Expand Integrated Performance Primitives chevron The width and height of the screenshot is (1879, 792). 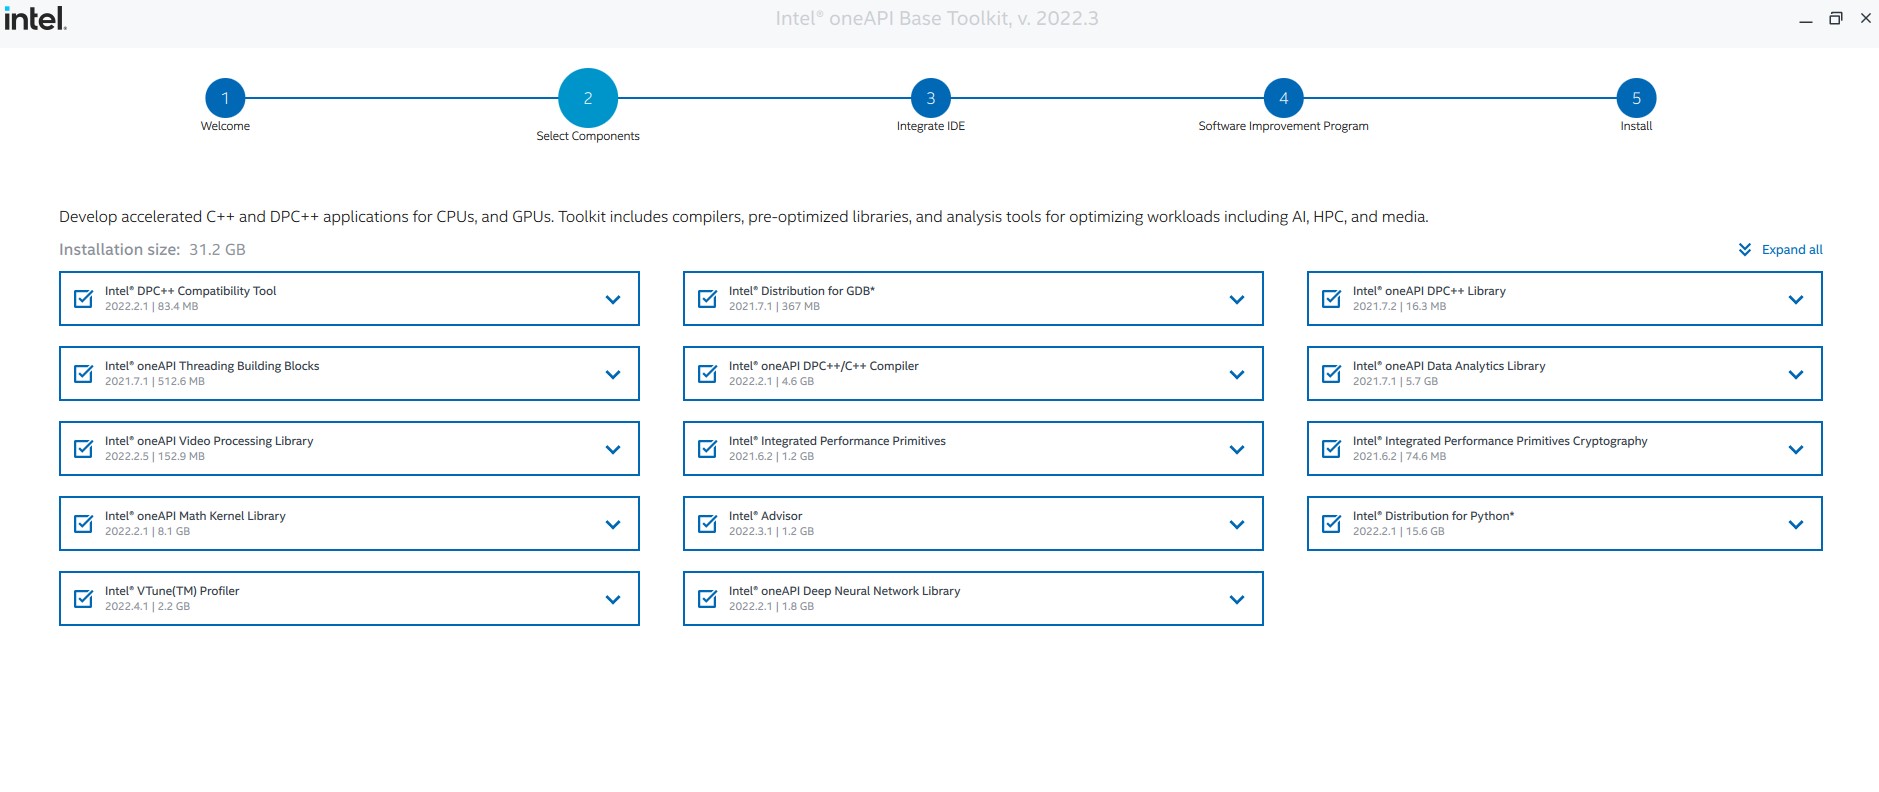click(x=1237, y=450)
